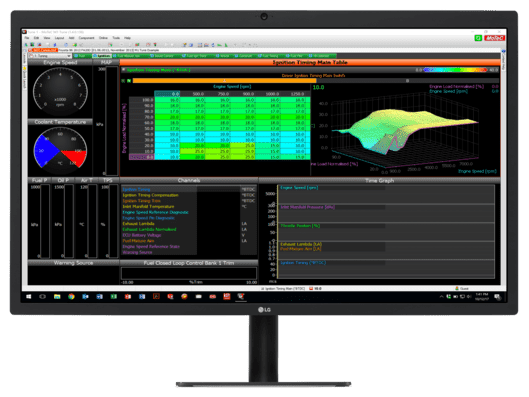Open the Online menu
Screen dimensions: 529x397
coord(103,38)
